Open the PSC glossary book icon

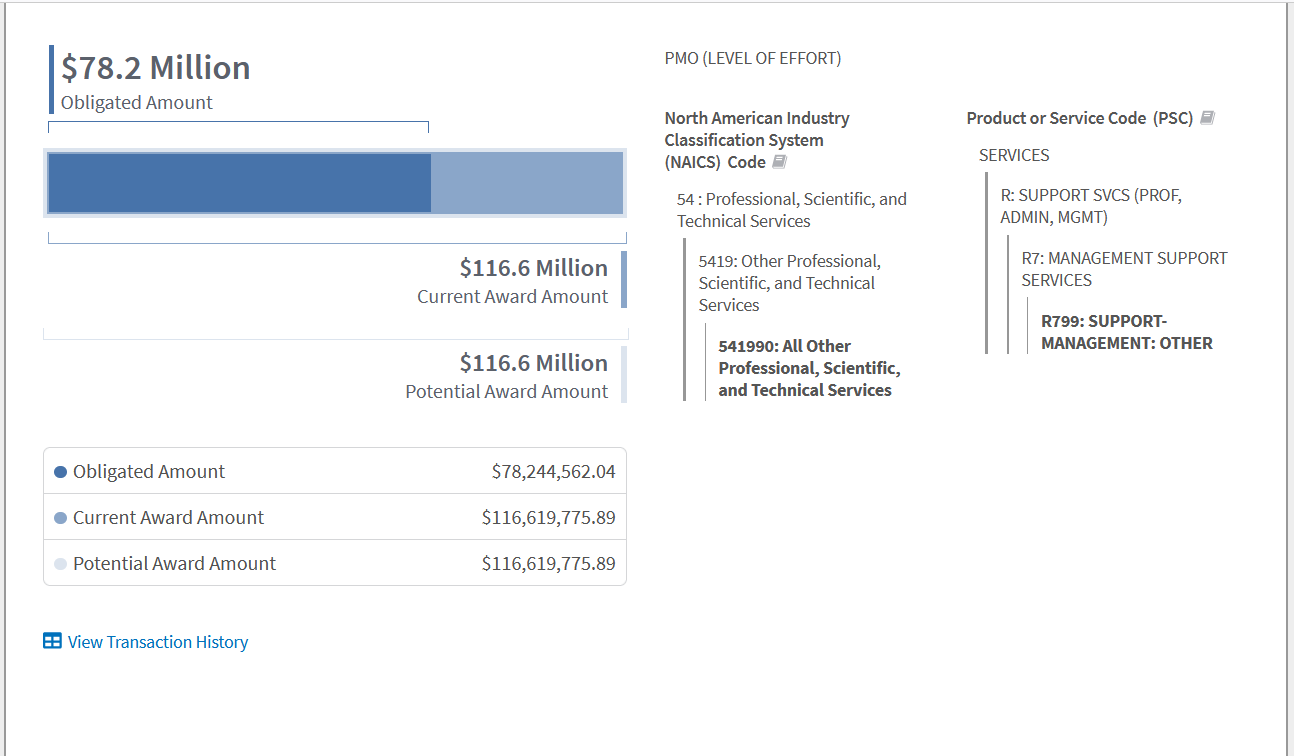(1207, 118)
